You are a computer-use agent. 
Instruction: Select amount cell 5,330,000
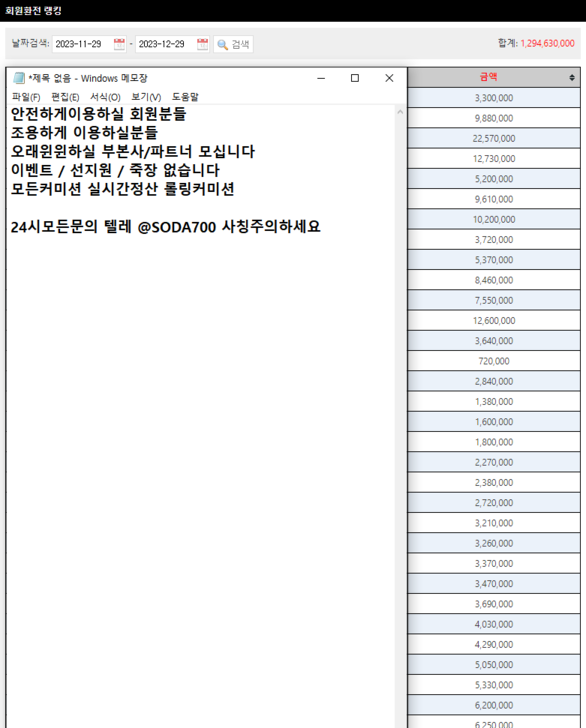coord(494,685)
